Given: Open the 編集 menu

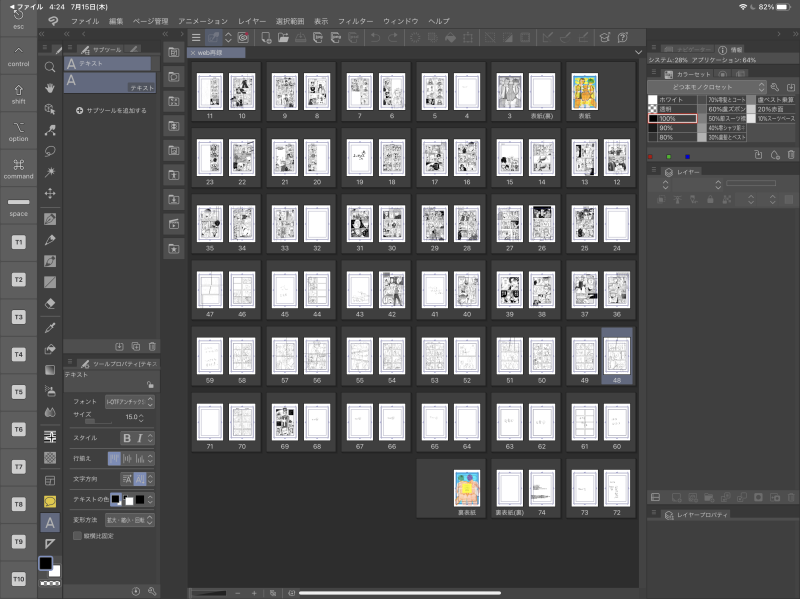Looking at the screenshot, I should coord(116,21).
